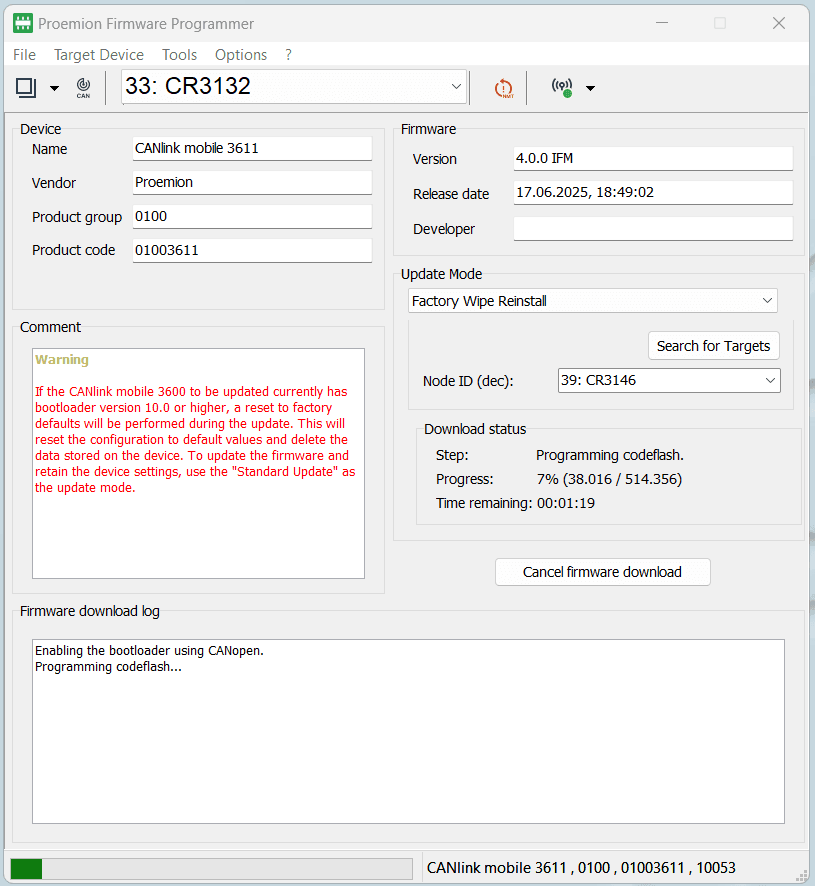815x886 pixels.
Task: Click the green connection status antenna icon
Action: pyautogui.click(x=562, y=88)
